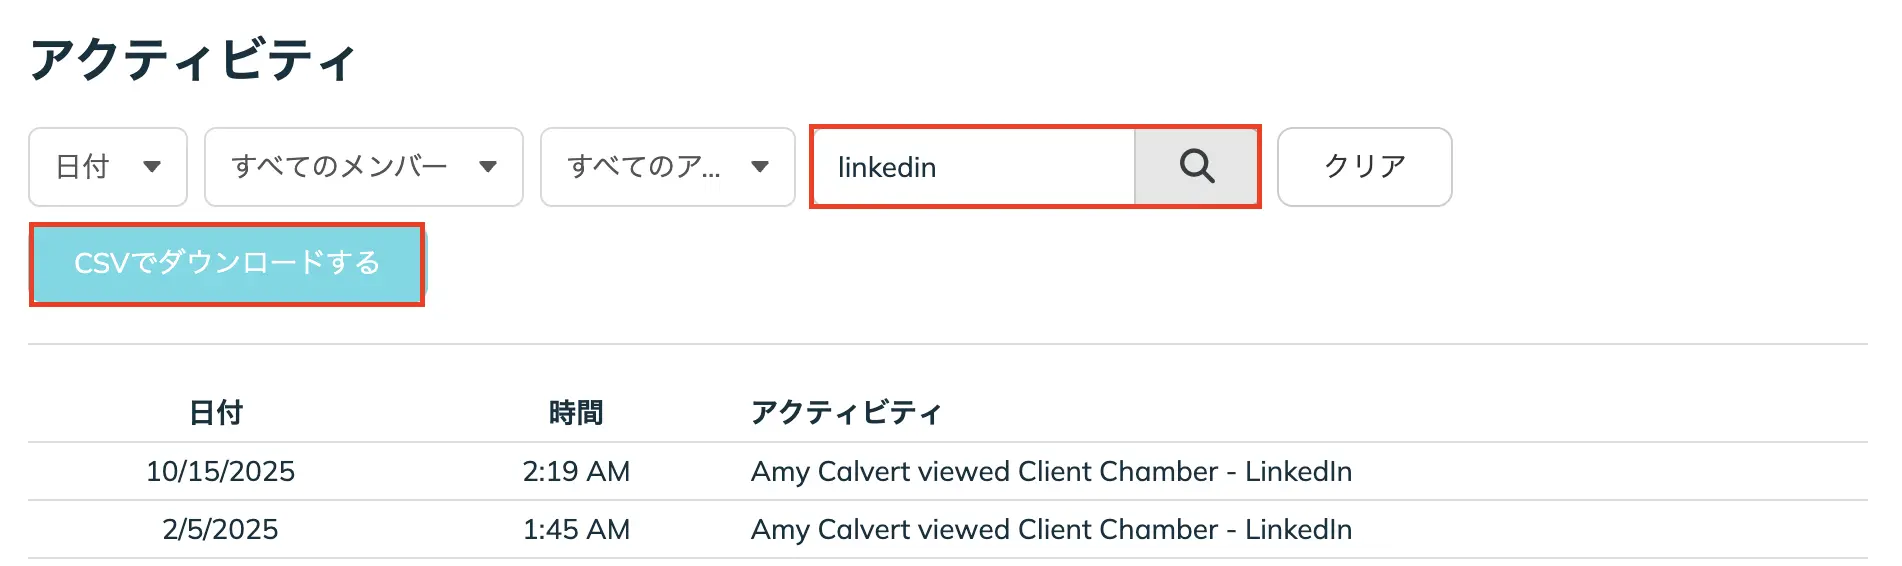This screenshot has width=1902, height=566.
Task: Click the アクティビティ table column header
Action: pyautogui.click(x=846, y=412)
